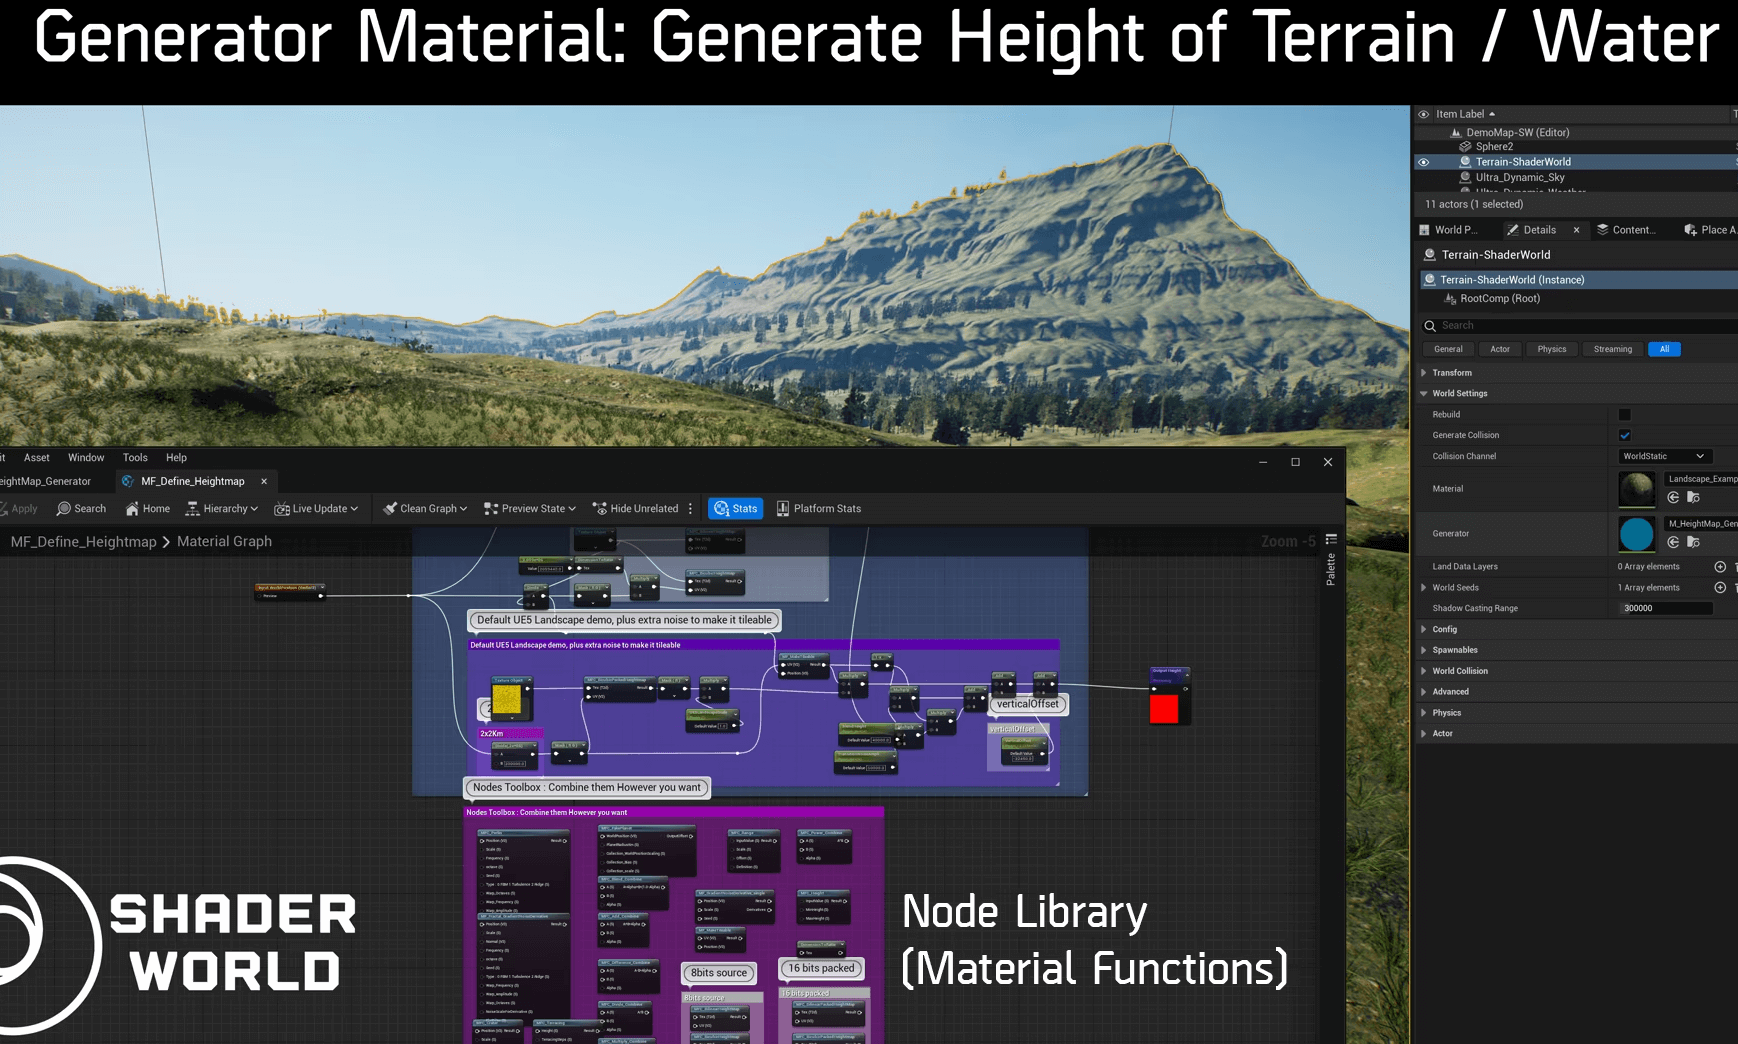Toggle the Stats button in the toolbar
The width and height of the screenshot is (1738, 1044).
coord(735,508)
